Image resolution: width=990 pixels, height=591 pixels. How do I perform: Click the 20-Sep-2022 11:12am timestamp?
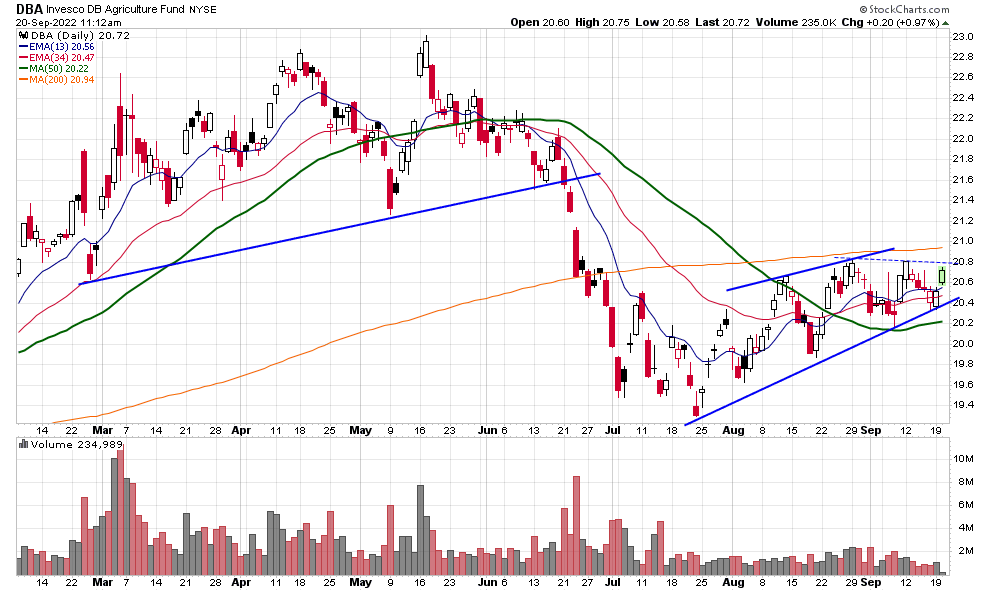pos(68,23)
